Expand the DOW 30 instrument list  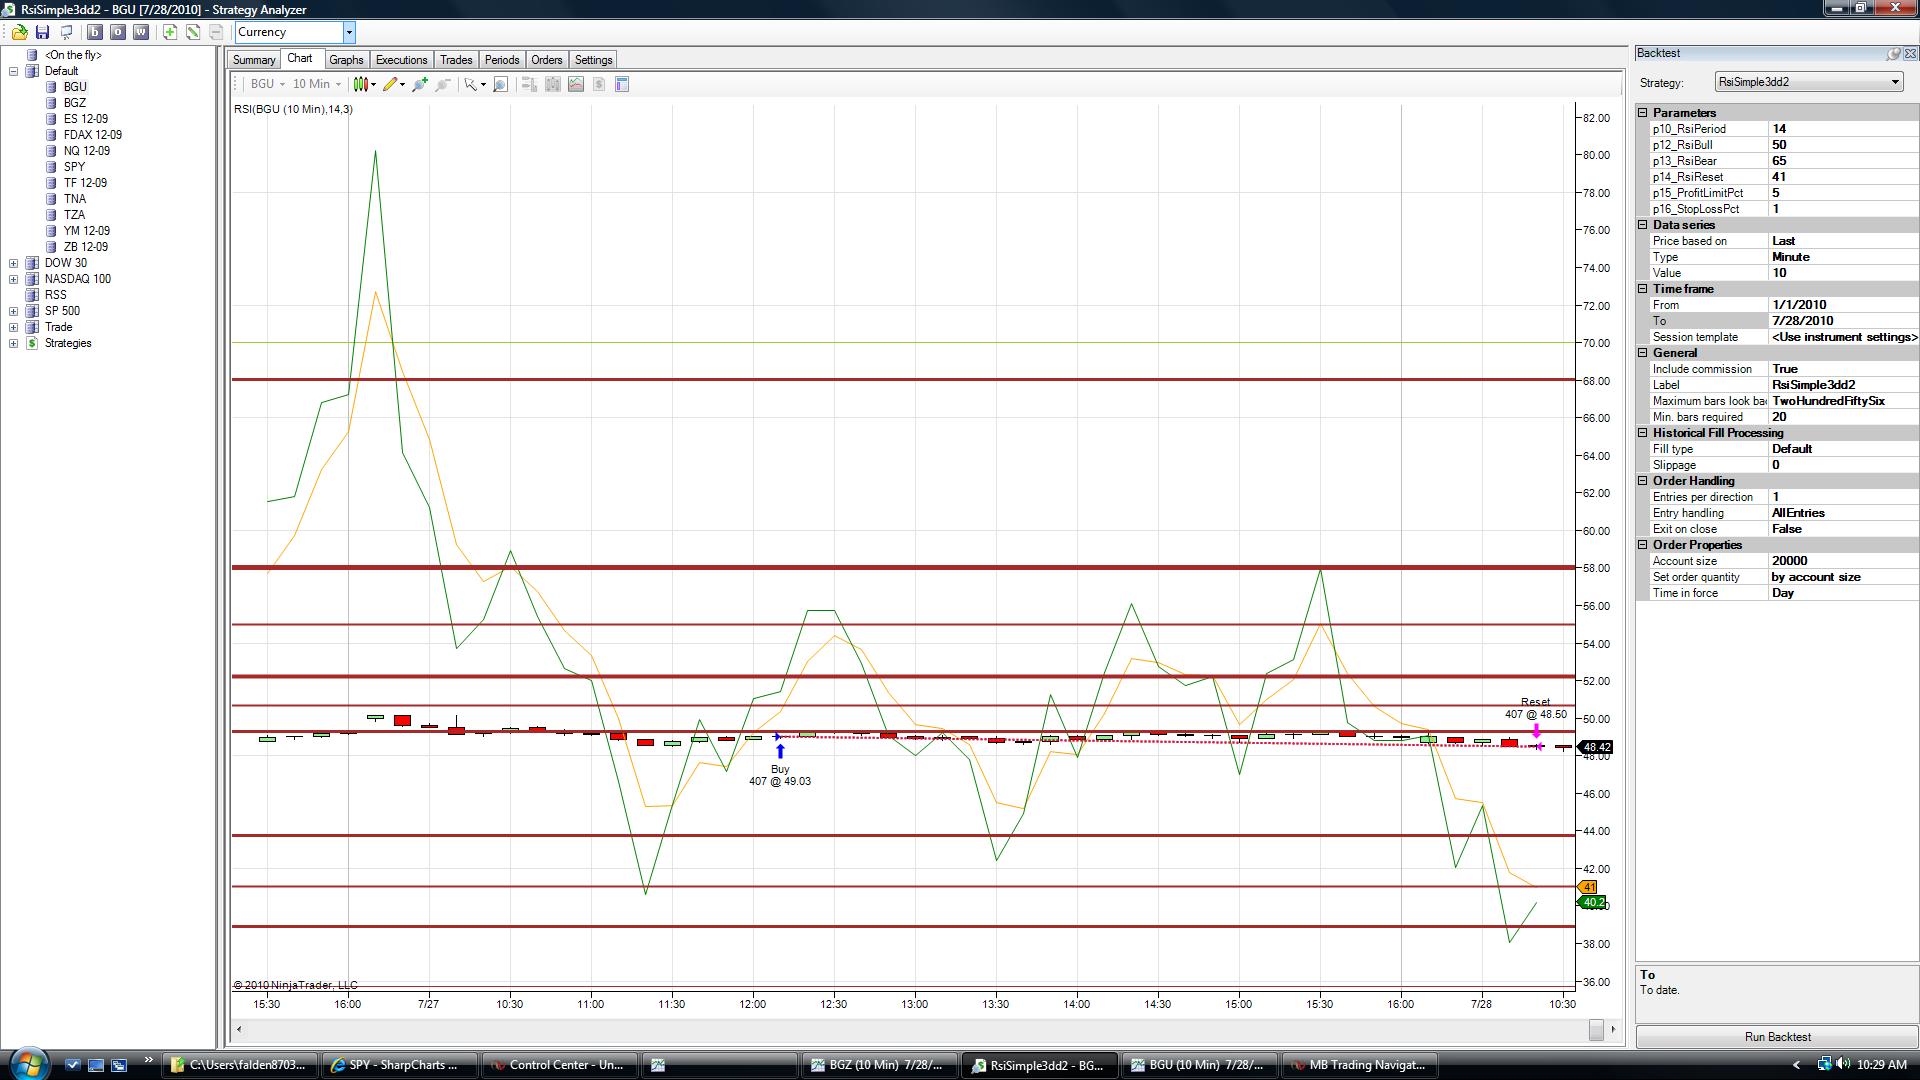point(14,263)
